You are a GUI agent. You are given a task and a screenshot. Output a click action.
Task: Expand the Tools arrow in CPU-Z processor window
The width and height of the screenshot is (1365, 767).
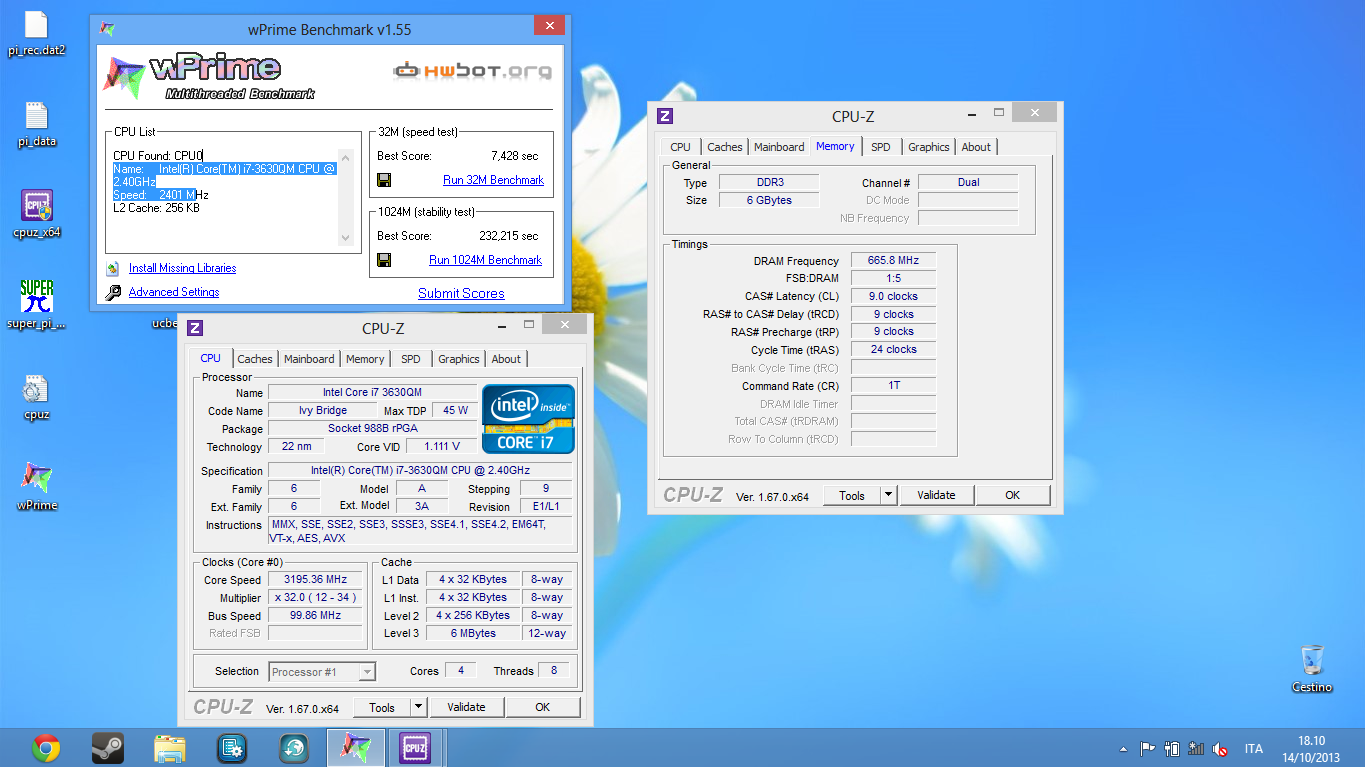coord(418,707)
